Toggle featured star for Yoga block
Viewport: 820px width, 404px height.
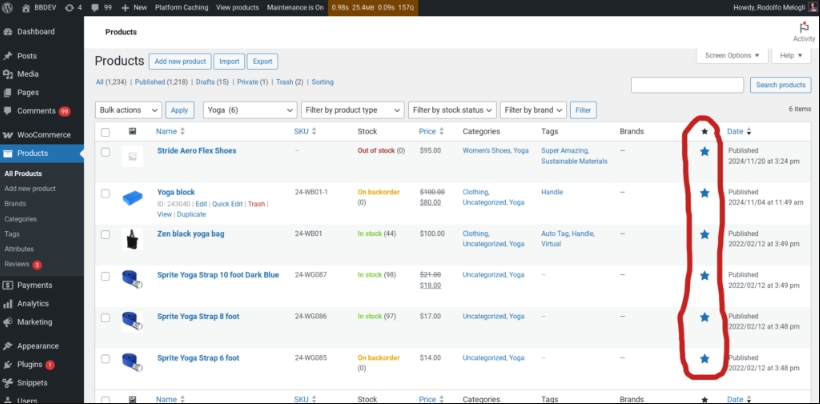tap(704, 193)
